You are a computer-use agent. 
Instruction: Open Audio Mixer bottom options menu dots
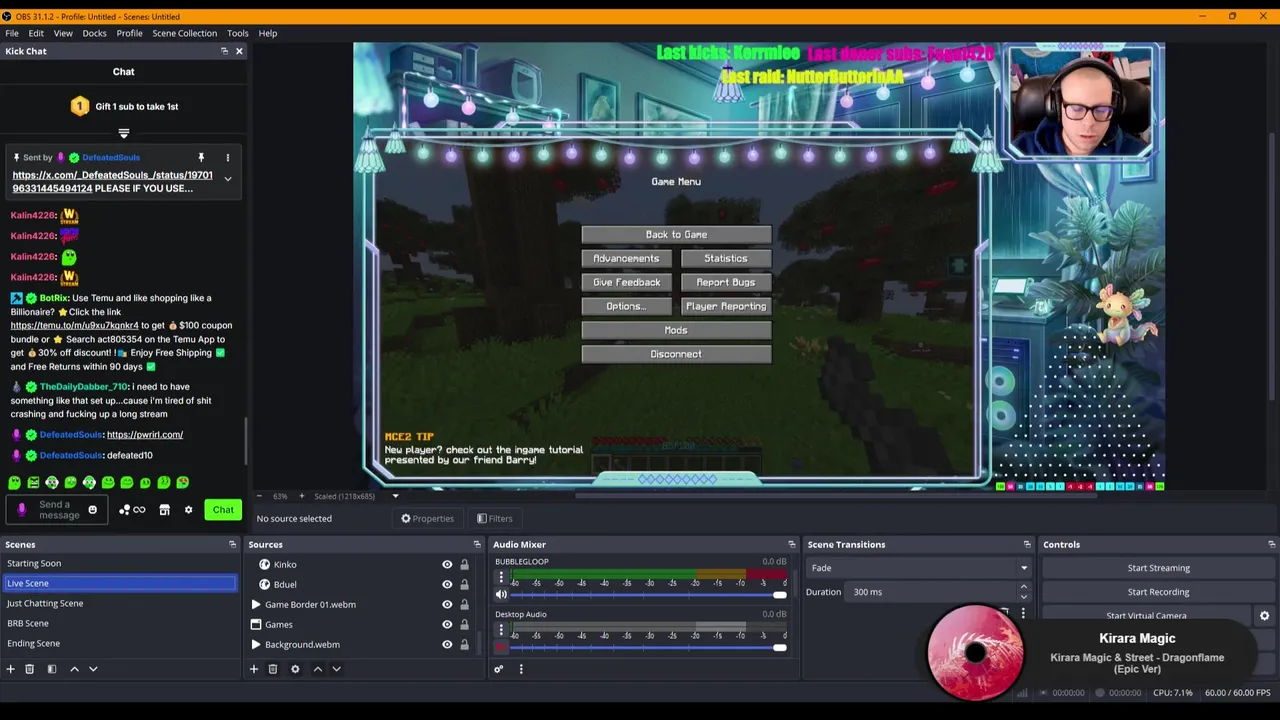521,669
